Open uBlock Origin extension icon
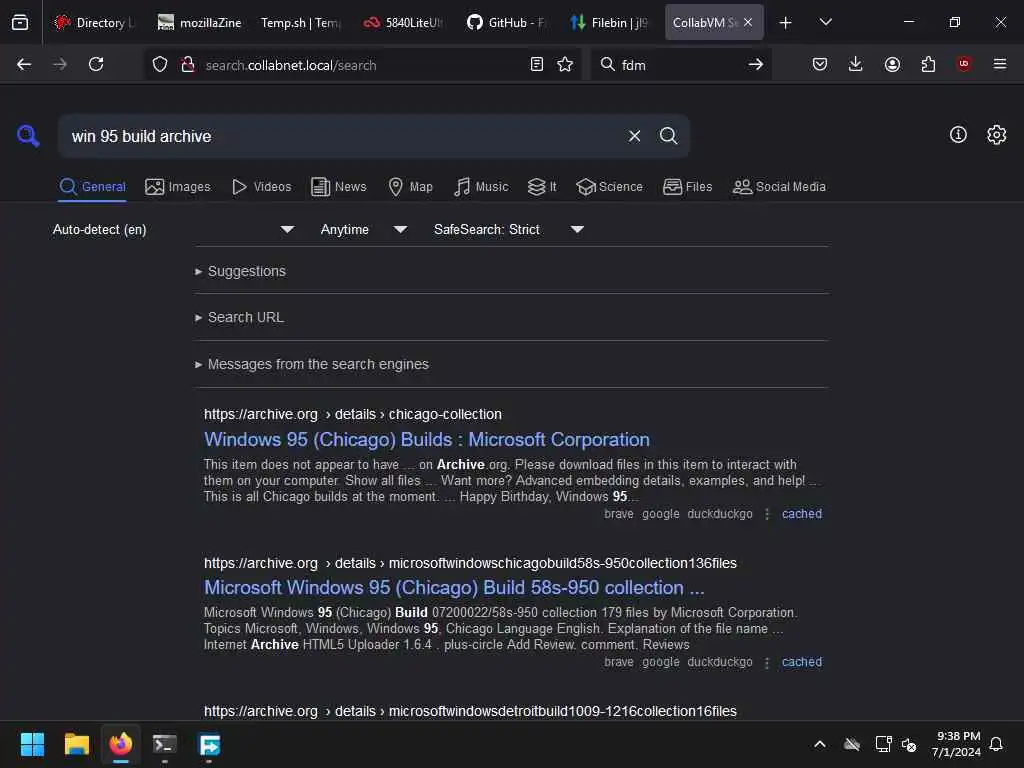 tap(963, 64)
